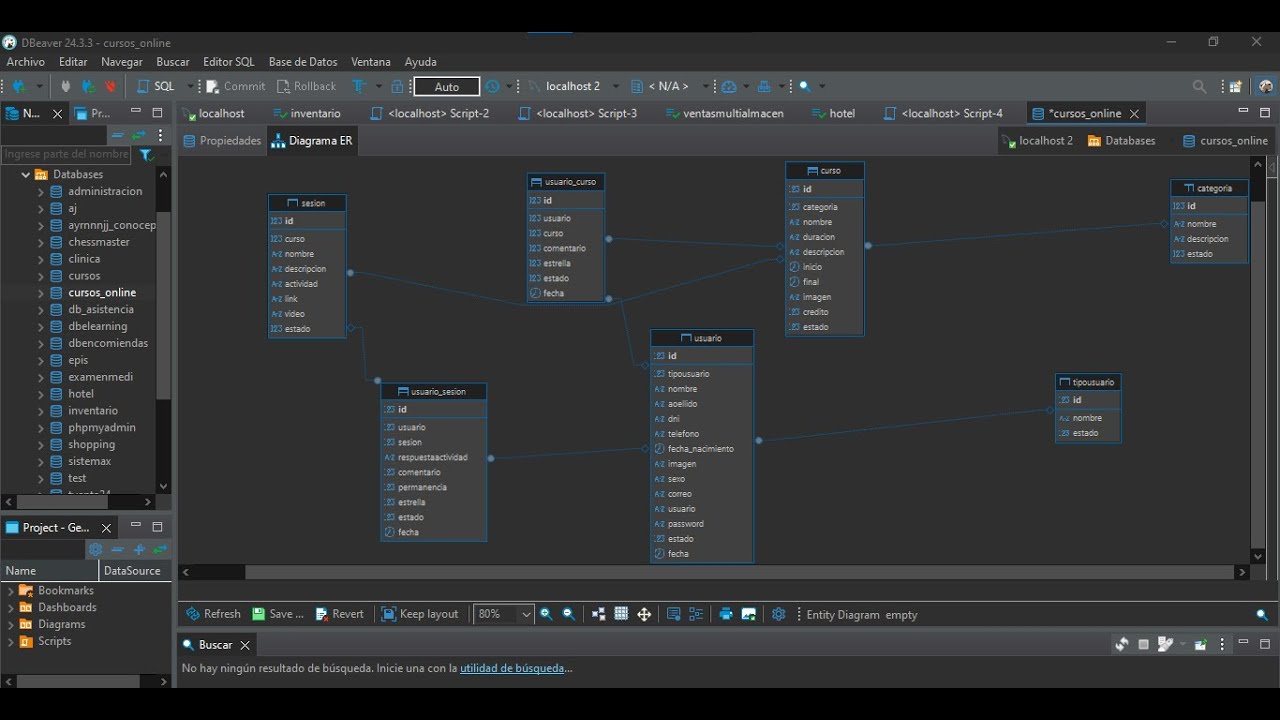Collapse the Databases tree node
Viewport: 1280px width, 720px height.
[25, 174]
